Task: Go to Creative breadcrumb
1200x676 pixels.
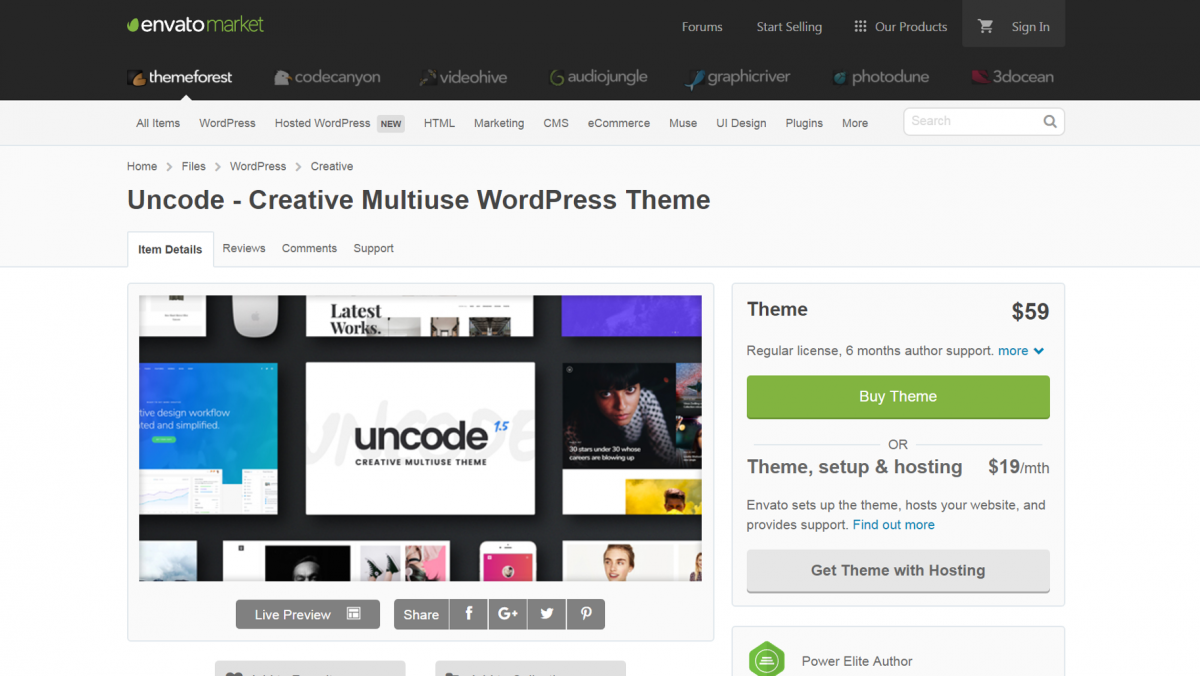Action: click(332, 166)
